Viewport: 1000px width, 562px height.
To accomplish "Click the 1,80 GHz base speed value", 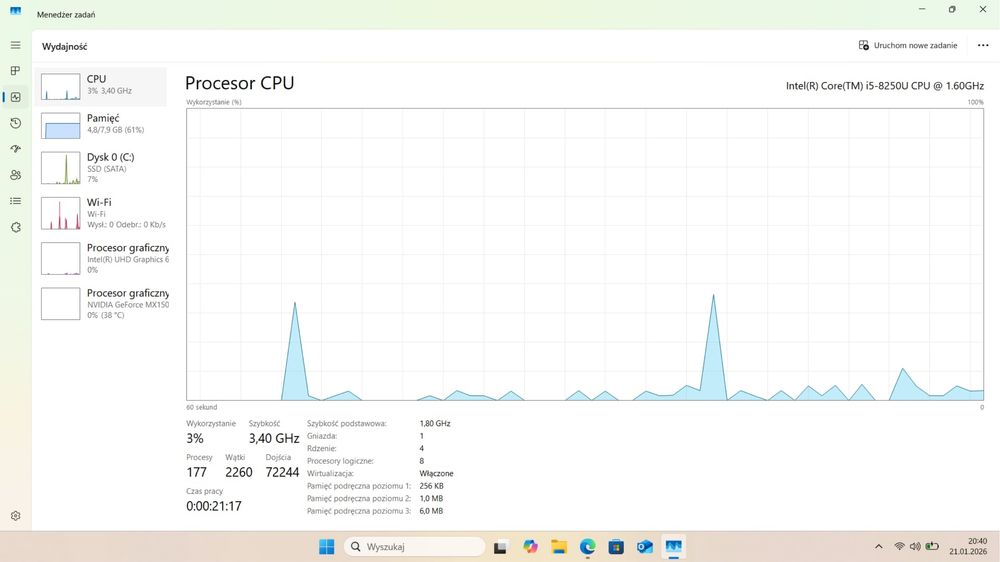I will 435,423.
